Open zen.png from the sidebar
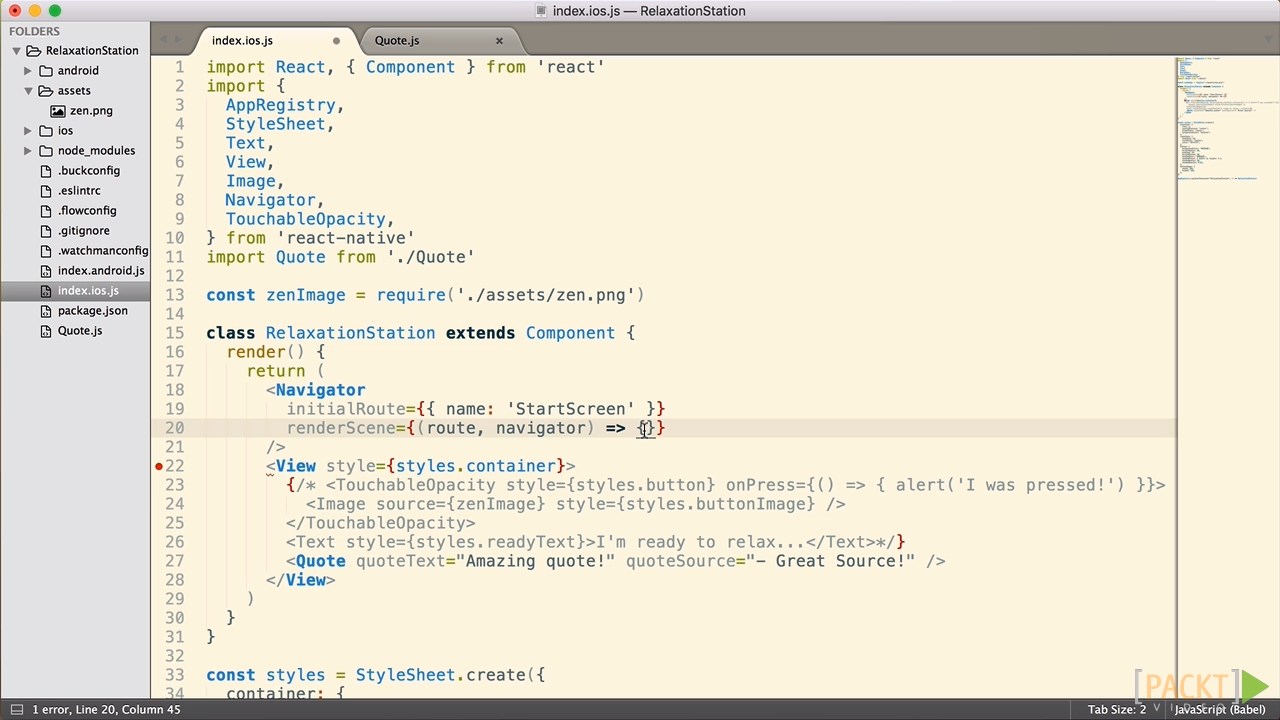 (x=91, y=111)
